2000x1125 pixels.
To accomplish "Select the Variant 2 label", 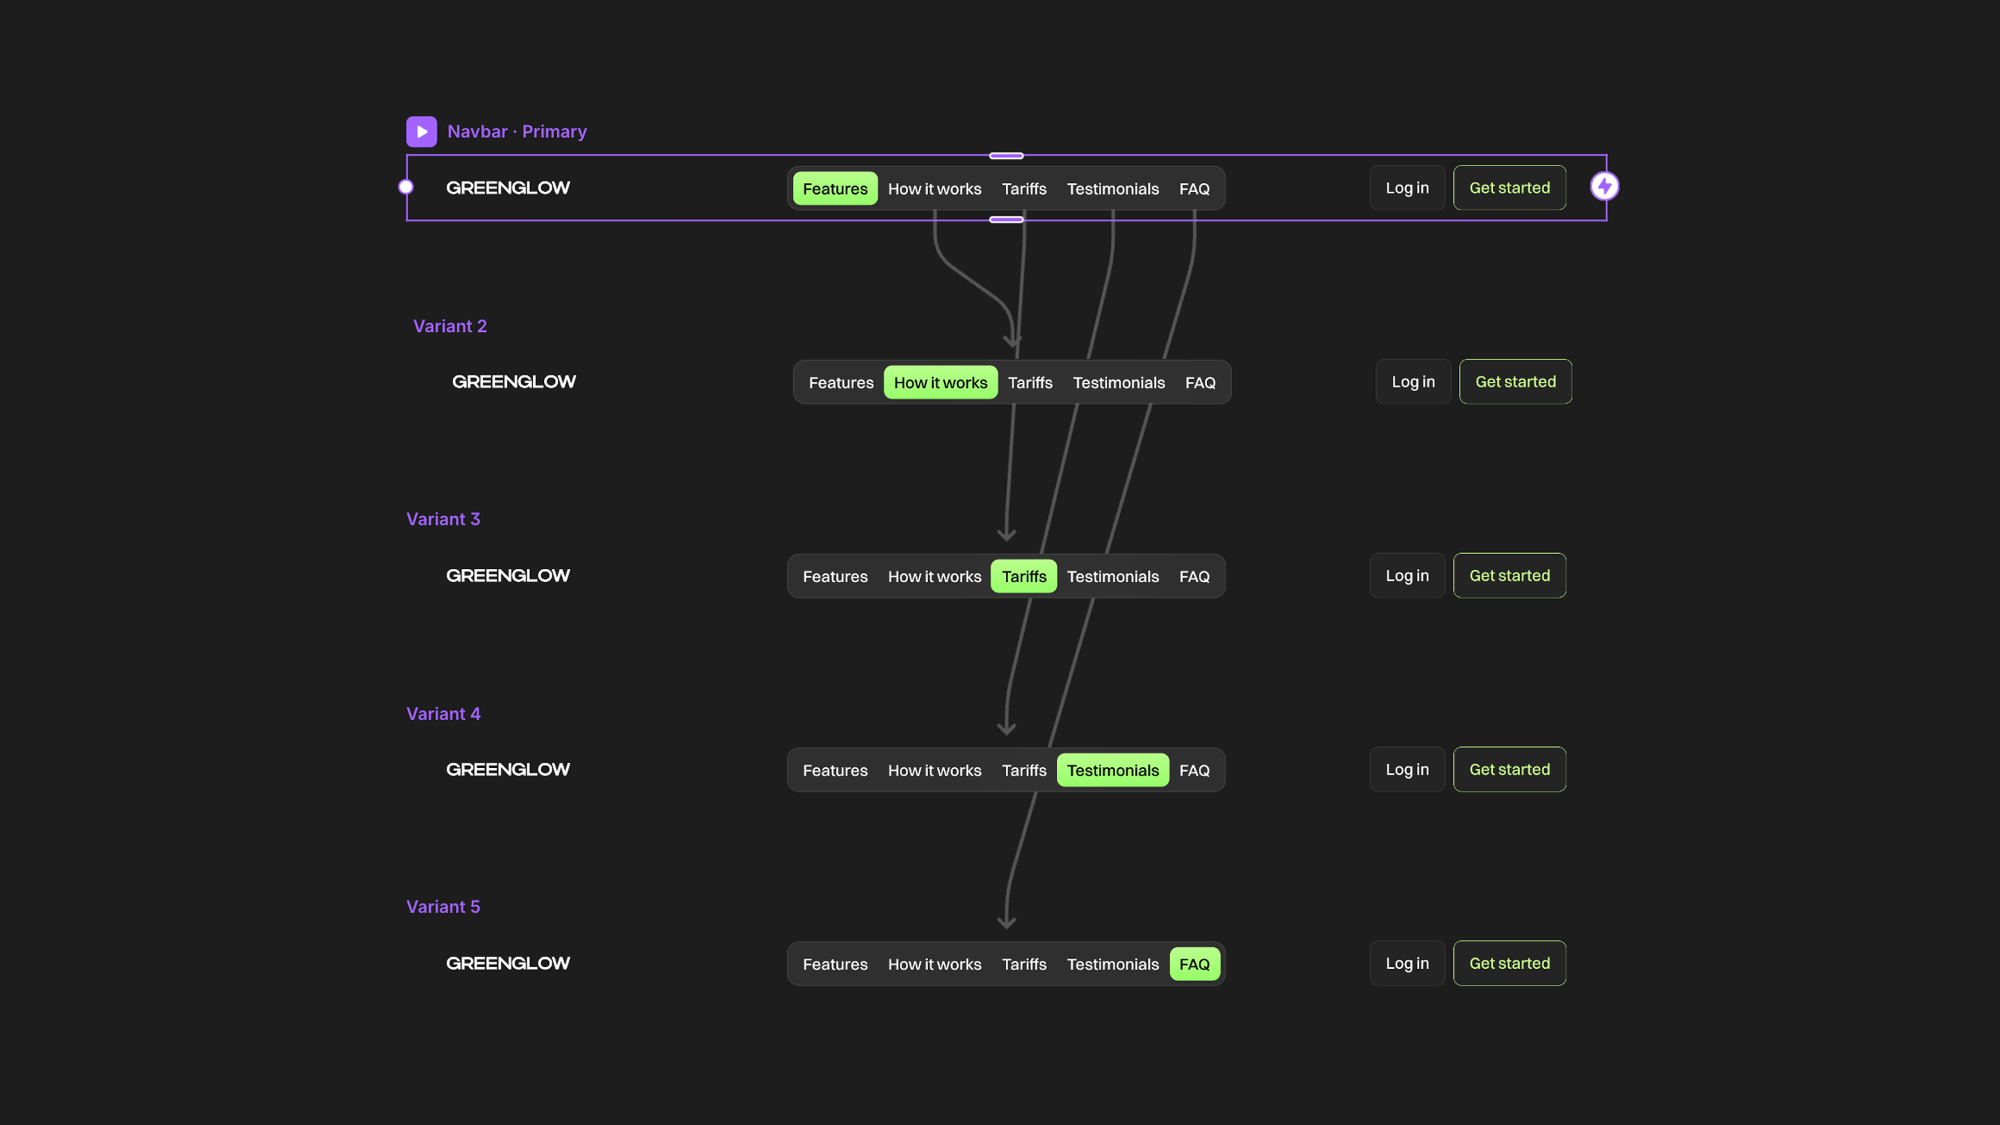I will [x=449, y=326].
